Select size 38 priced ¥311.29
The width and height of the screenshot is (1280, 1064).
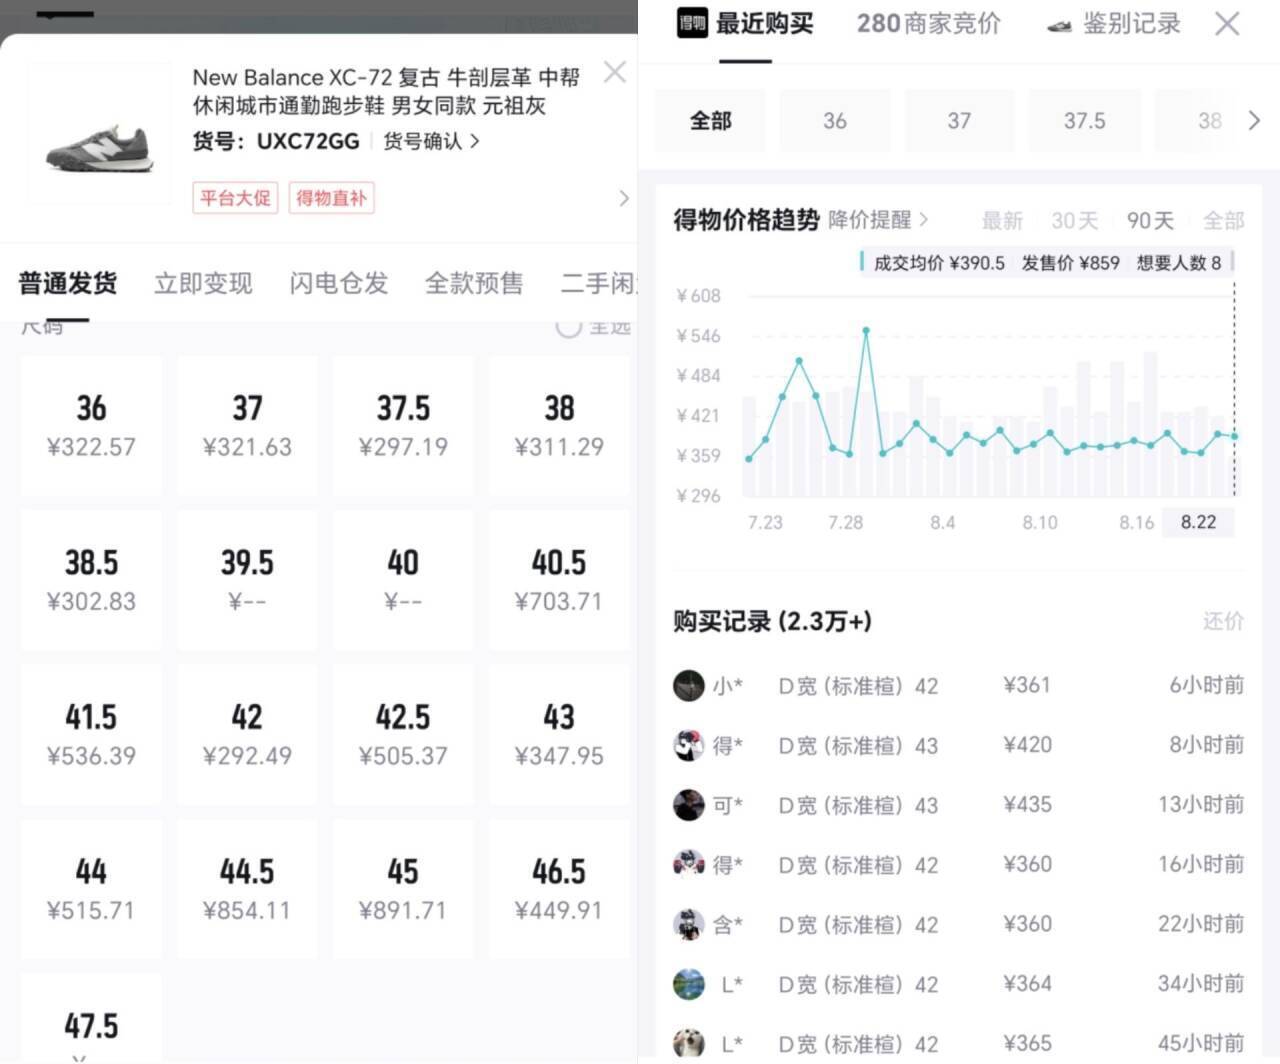[559, 425]
